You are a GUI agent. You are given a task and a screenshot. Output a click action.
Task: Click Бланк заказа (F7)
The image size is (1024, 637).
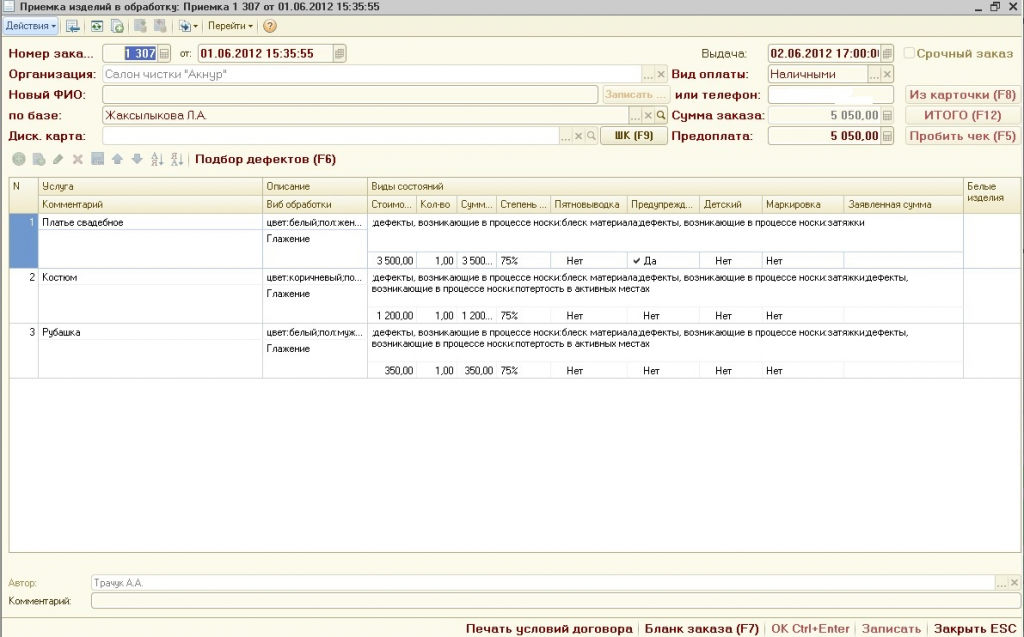tap(701, 629)
